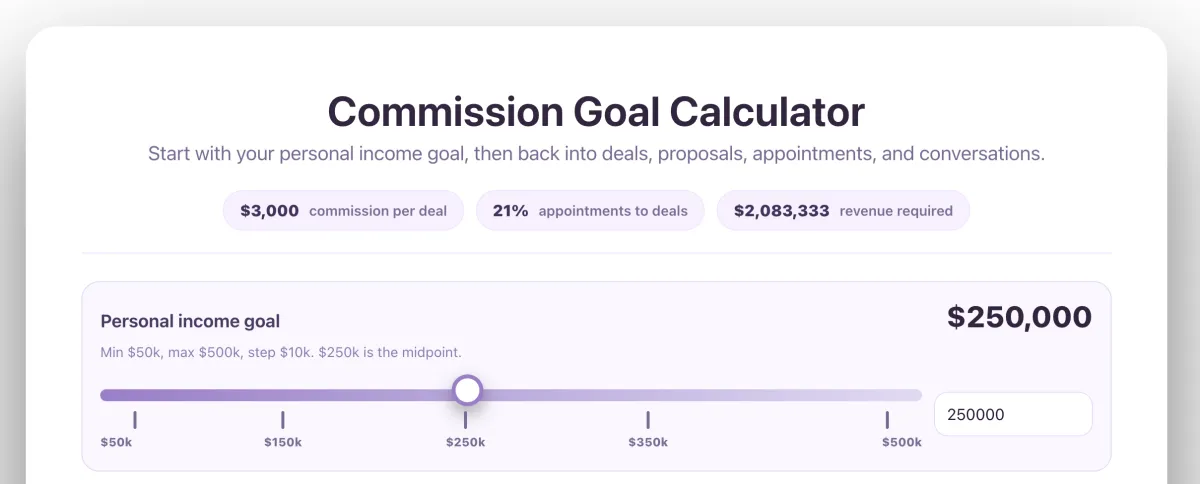
Task: Click the tick mark above $500k
Action: tap(887, 420)
